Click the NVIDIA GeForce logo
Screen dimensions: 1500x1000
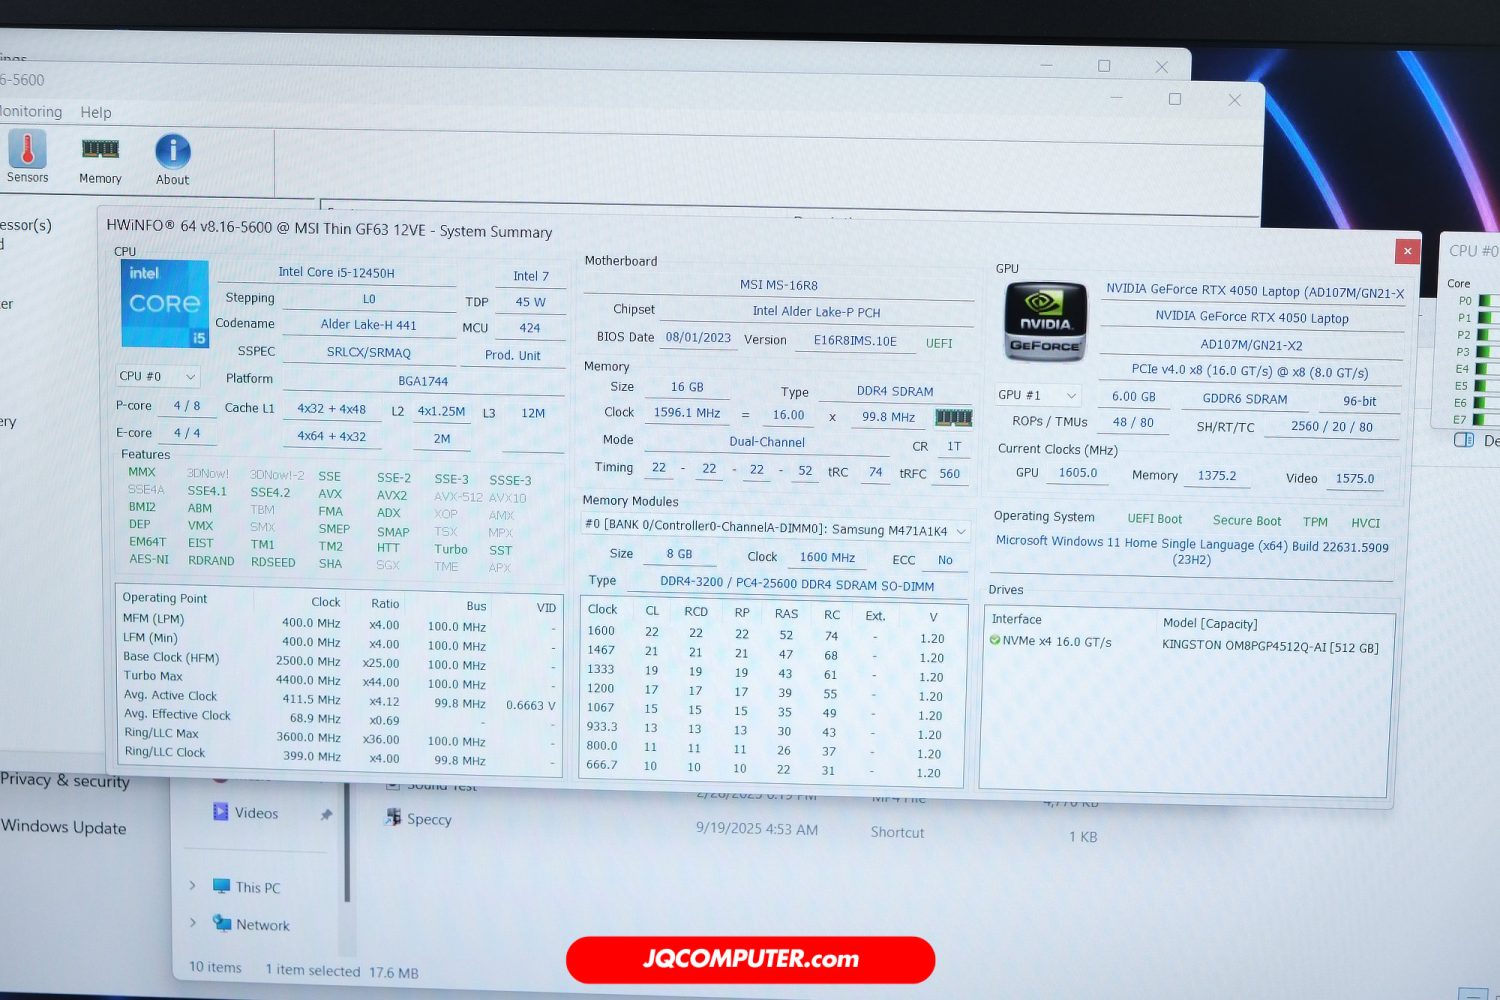pyautogui.click(x=1045, y=321)
